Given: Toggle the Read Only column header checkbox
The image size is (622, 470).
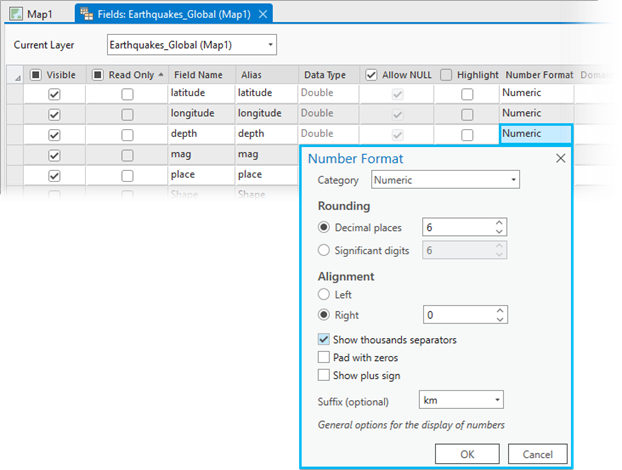Looking at the screenshot, I should click(98, 75).
